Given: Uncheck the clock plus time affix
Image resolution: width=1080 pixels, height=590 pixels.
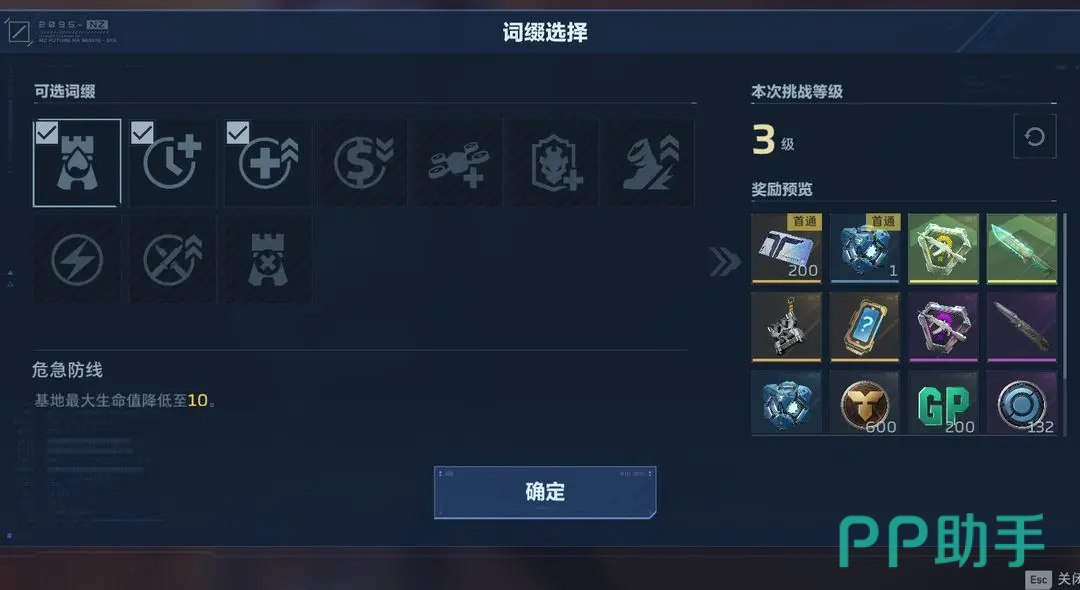Looking at the screenshot, I should click(x=173, y=163).
